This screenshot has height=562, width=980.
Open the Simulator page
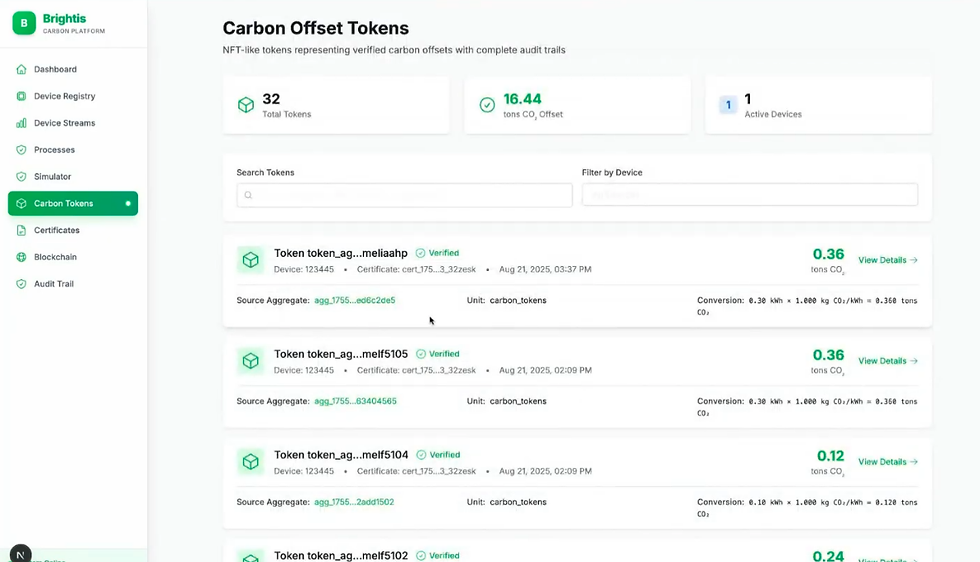coord(73,177)
